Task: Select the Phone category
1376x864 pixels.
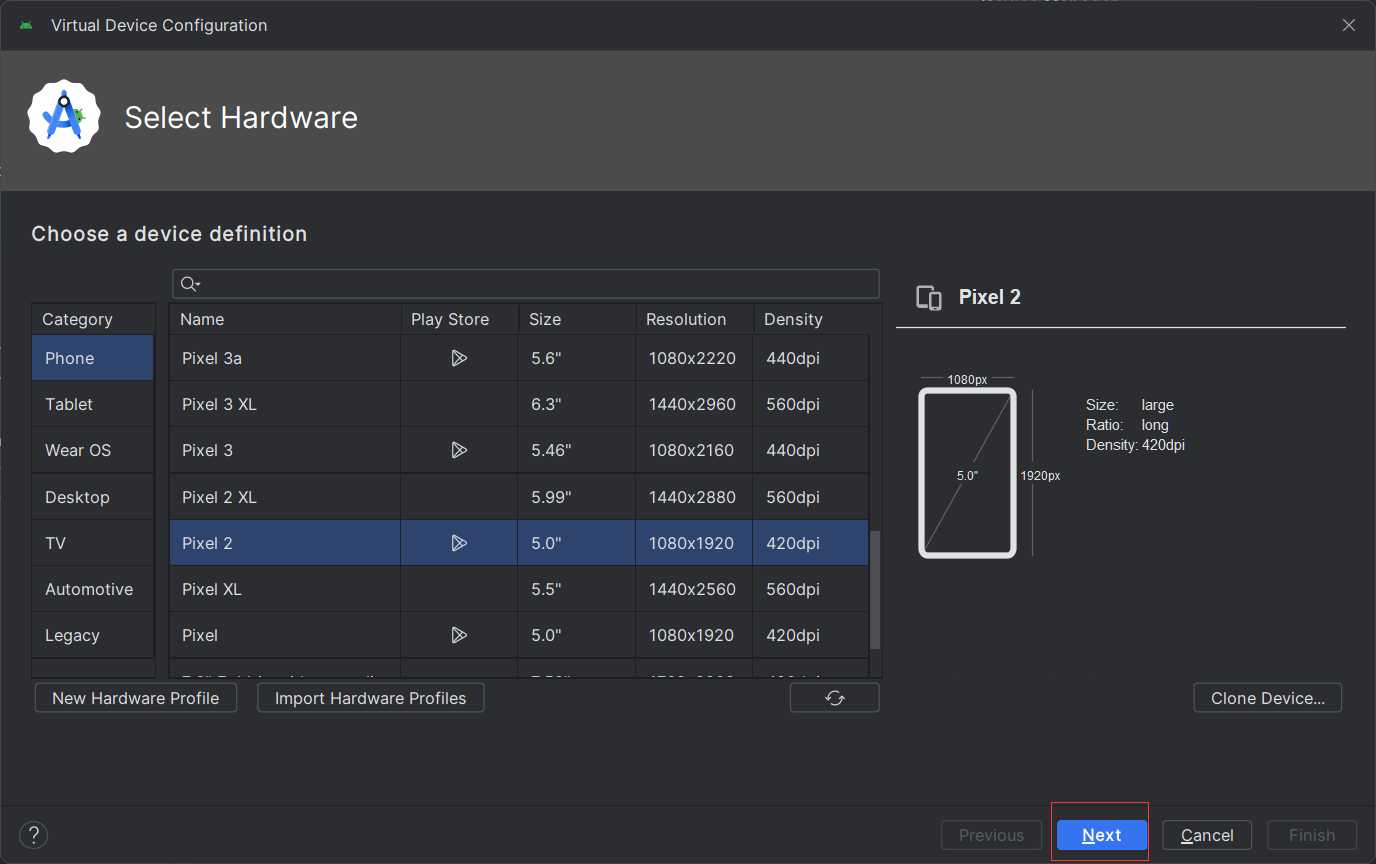Action: (x=93, y=358)
